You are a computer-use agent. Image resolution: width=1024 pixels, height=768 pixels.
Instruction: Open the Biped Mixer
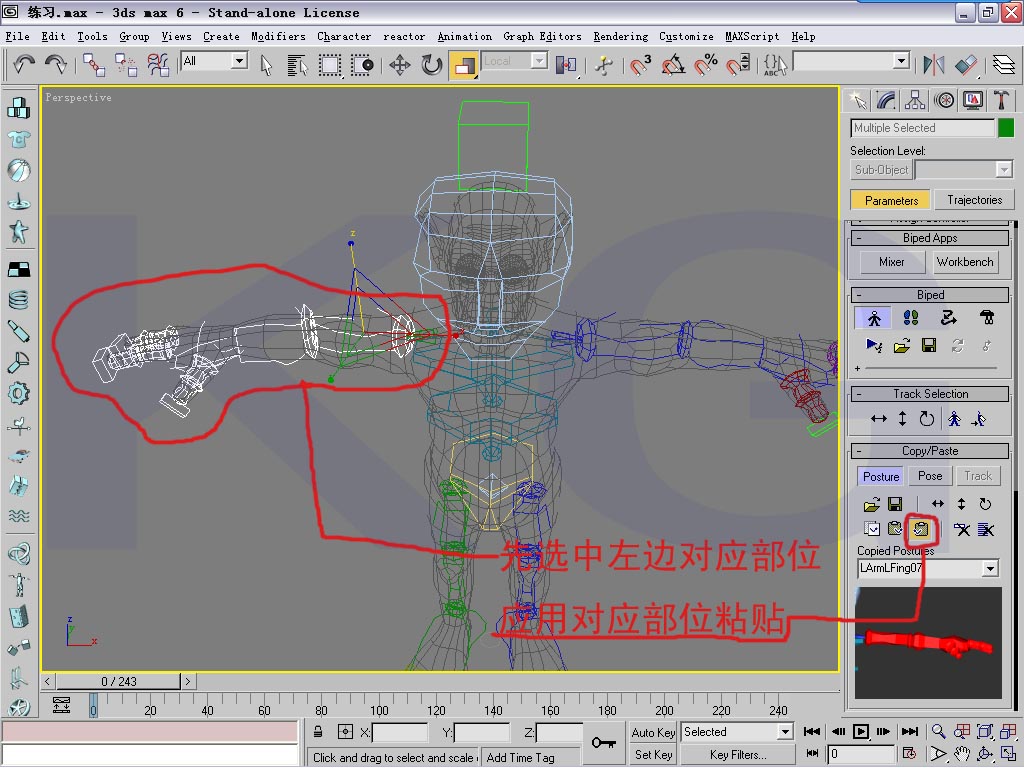click(x=891, y=263)
